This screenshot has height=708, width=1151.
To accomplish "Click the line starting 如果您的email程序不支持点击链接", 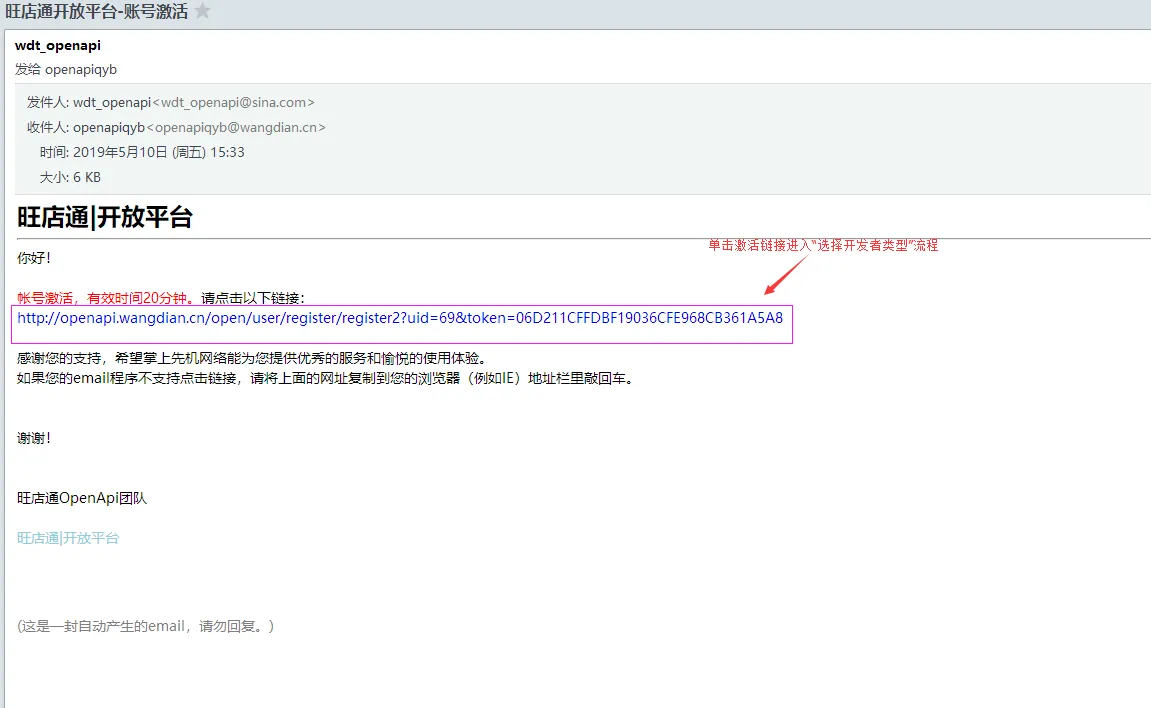I will (325, 379).
